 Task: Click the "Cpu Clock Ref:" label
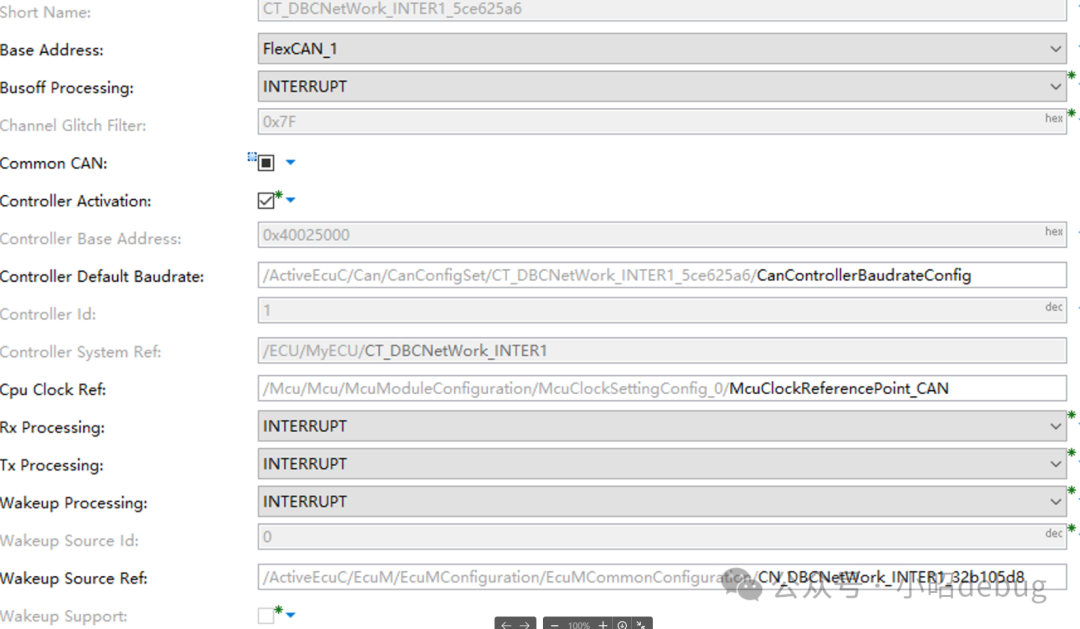(x=53, y=390)
